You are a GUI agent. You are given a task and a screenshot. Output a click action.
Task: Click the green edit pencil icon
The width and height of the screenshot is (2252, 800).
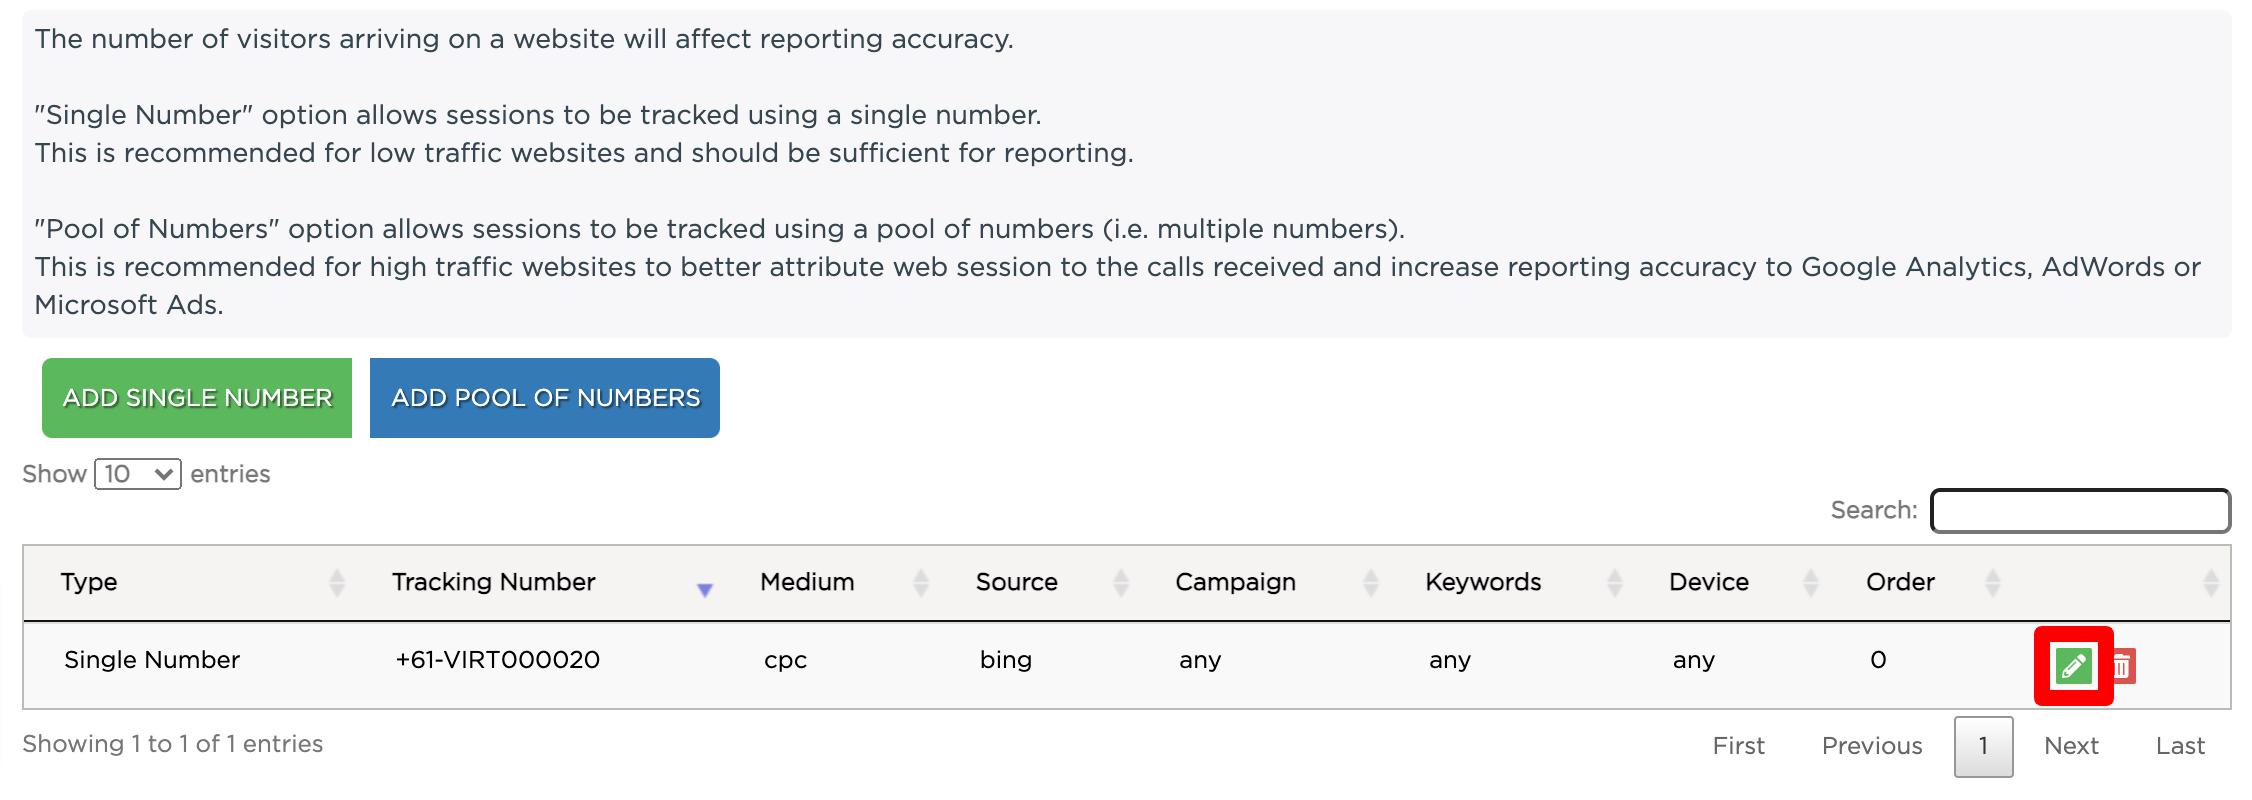pos(2073,666)
